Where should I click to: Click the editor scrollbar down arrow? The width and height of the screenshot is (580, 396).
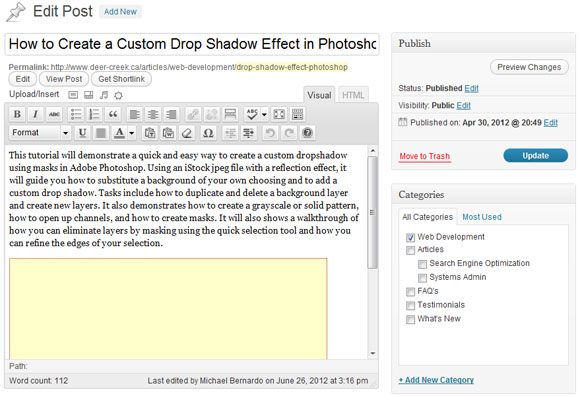pos(373,353)
